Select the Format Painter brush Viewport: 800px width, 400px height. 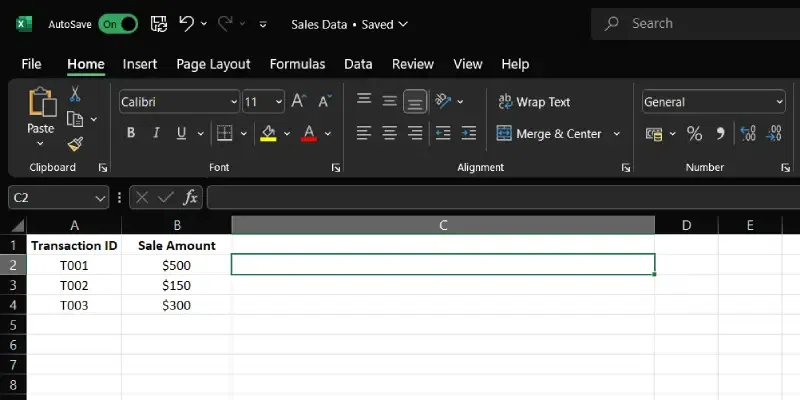74,142
